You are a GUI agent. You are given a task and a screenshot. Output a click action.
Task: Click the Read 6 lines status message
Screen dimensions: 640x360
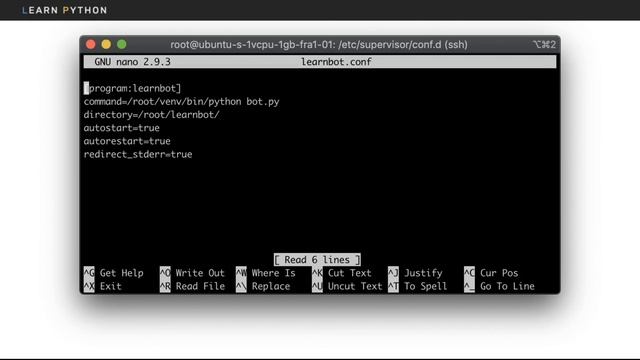point(317,260)
